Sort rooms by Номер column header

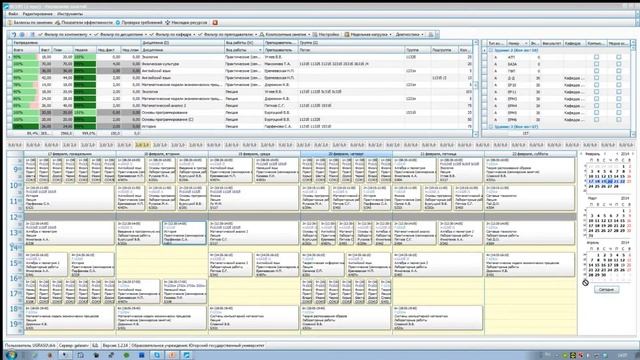(518, 43)
